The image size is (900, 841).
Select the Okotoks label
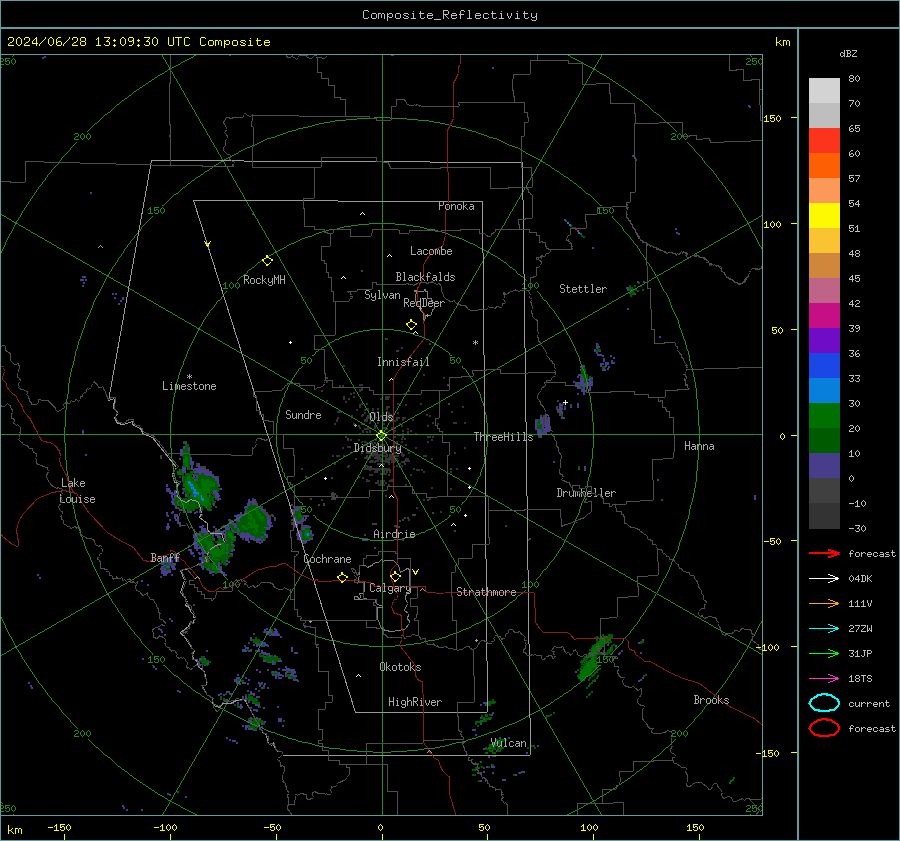(400, 667)
